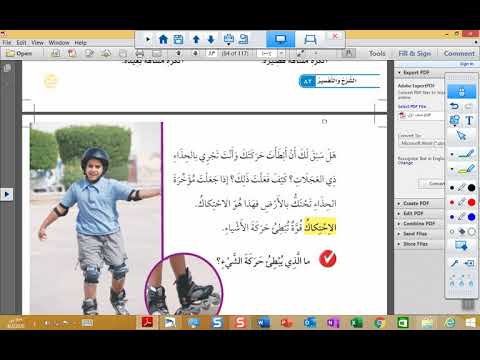Choose the large white eraser size circle
Viewport: 480px width, 360px height.
click(x=471, y=232)
